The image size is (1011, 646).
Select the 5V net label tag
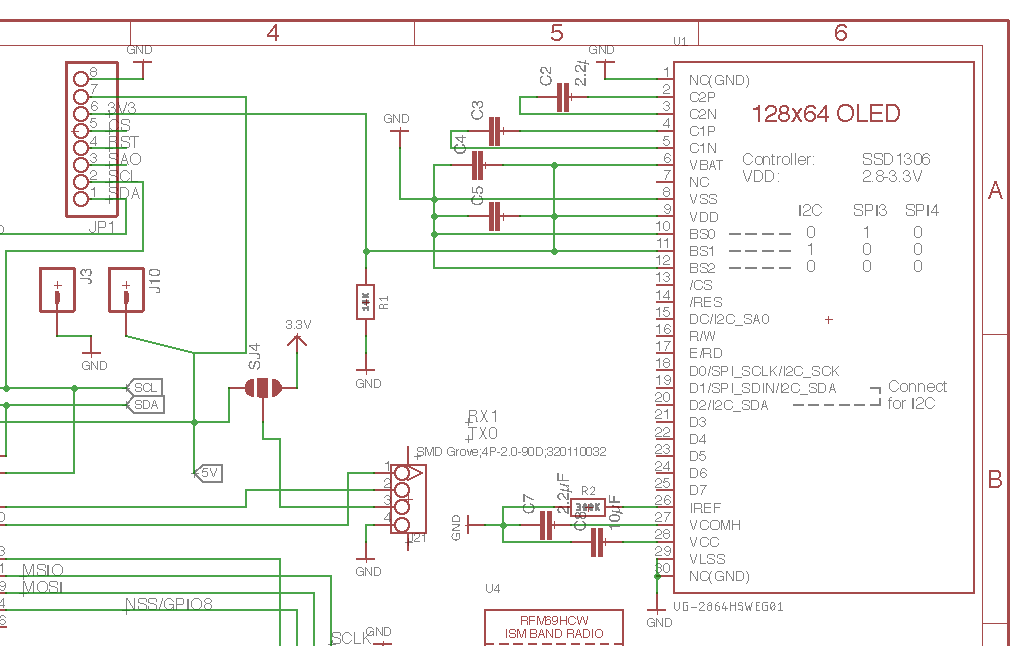(x=208, y=472)
